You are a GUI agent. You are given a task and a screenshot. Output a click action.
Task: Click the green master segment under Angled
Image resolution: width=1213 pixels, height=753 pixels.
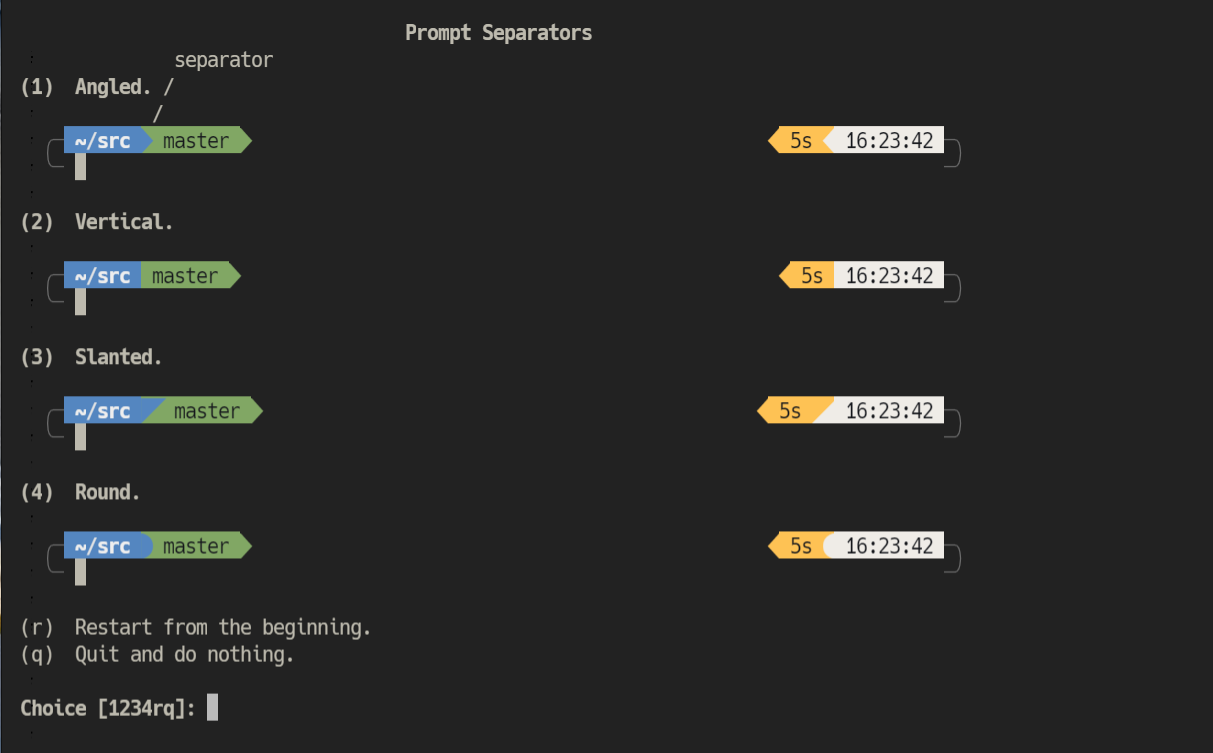pyautogui.click(x=196, y=140)
